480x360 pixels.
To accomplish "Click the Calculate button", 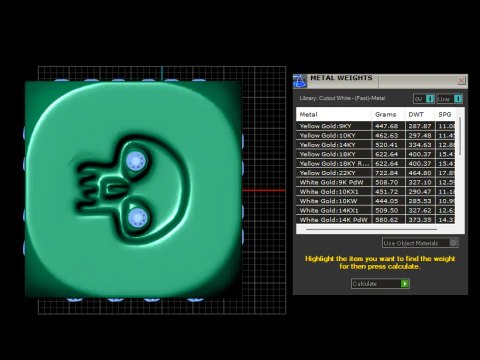I will tap(380, 284).
